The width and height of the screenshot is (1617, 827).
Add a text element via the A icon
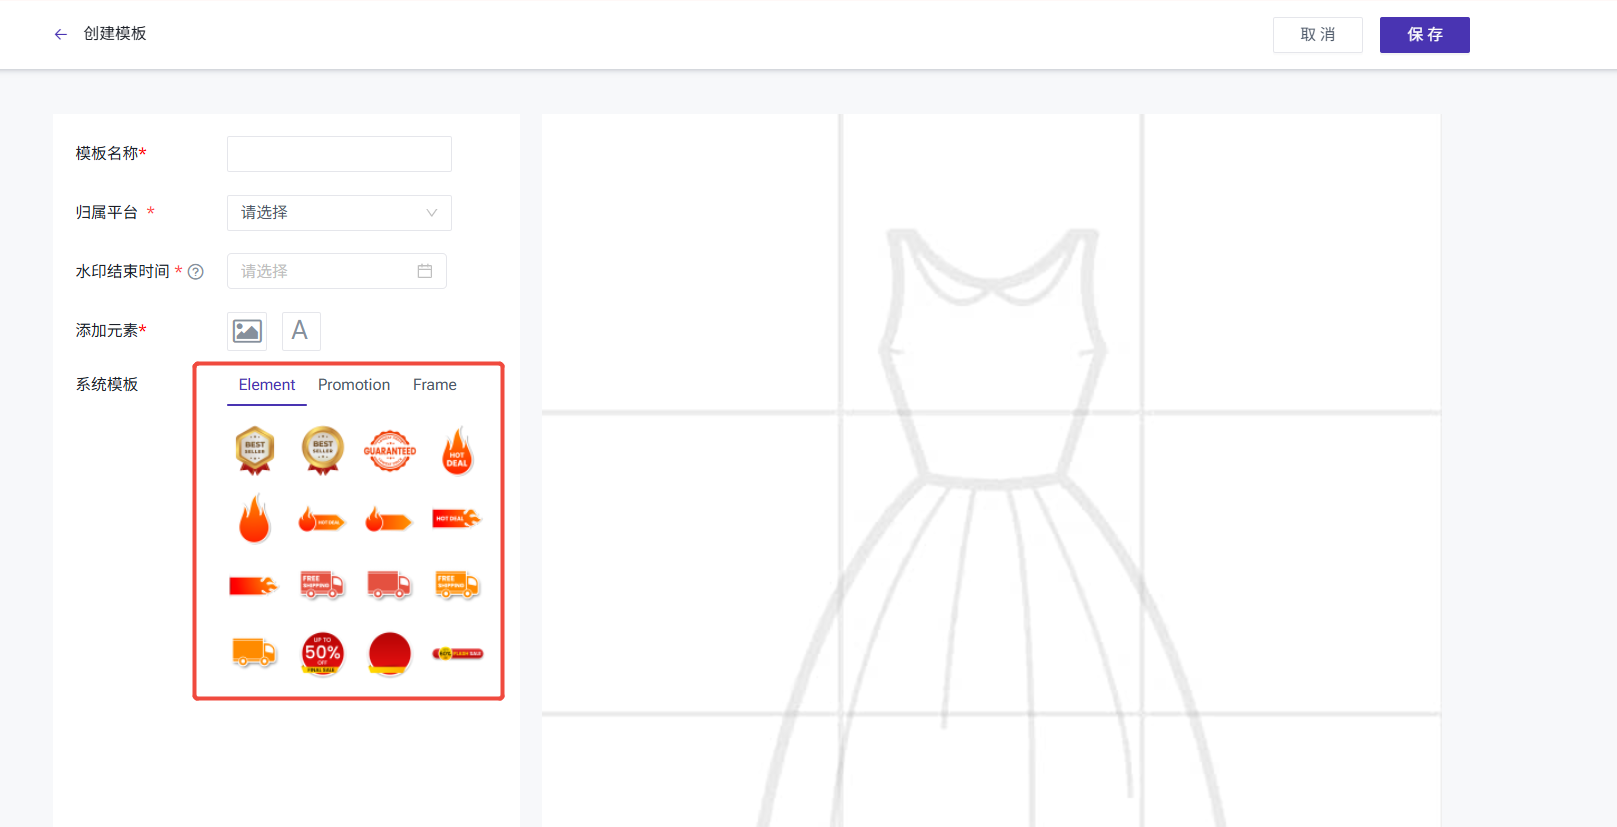[300, 331]
